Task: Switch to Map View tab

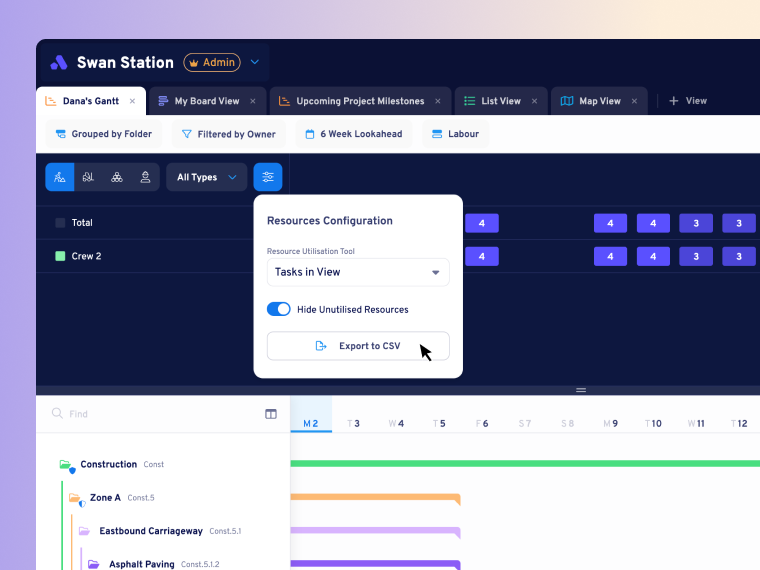Action: click(600, 101)
